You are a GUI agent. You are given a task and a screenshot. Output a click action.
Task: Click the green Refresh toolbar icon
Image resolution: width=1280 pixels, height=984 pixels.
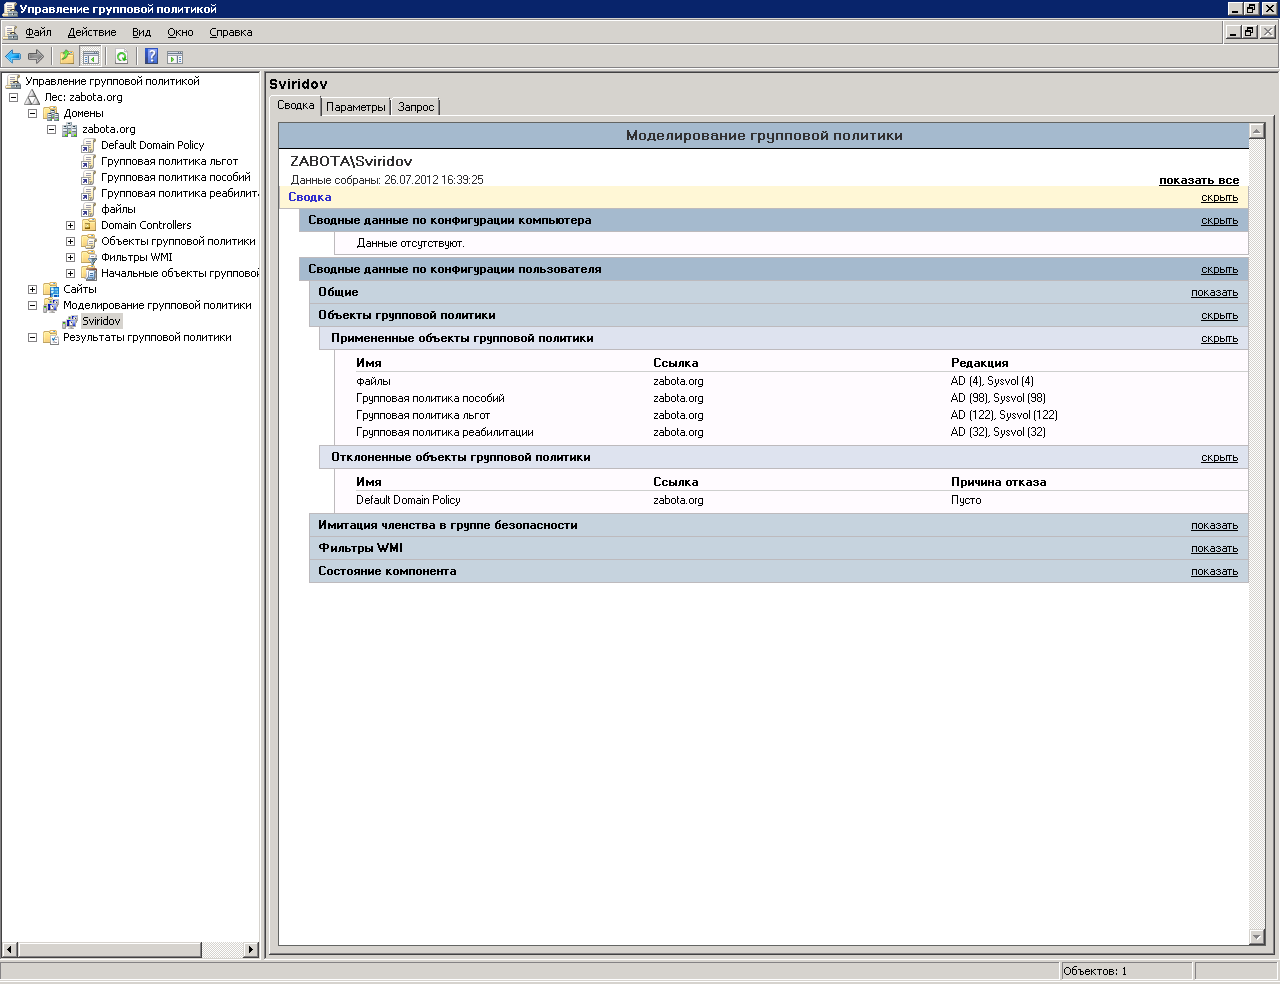click(121, 57)
